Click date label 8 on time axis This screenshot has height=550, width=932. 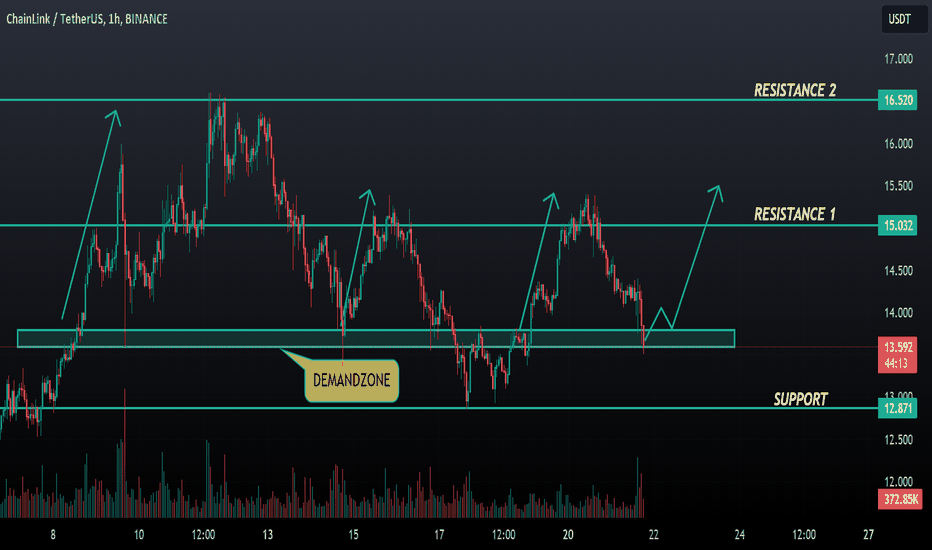point(53,535)
